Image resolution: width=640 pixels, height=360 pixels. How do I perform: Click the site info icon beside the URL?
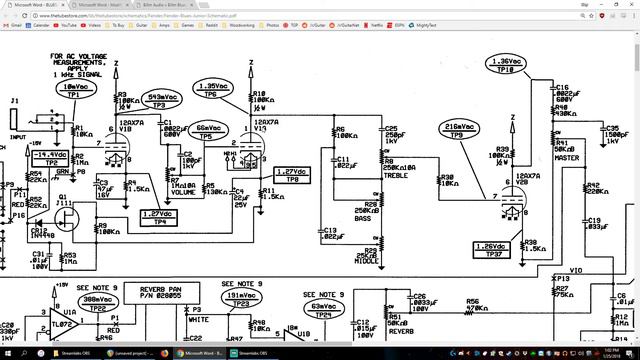(x=36, y=16)
